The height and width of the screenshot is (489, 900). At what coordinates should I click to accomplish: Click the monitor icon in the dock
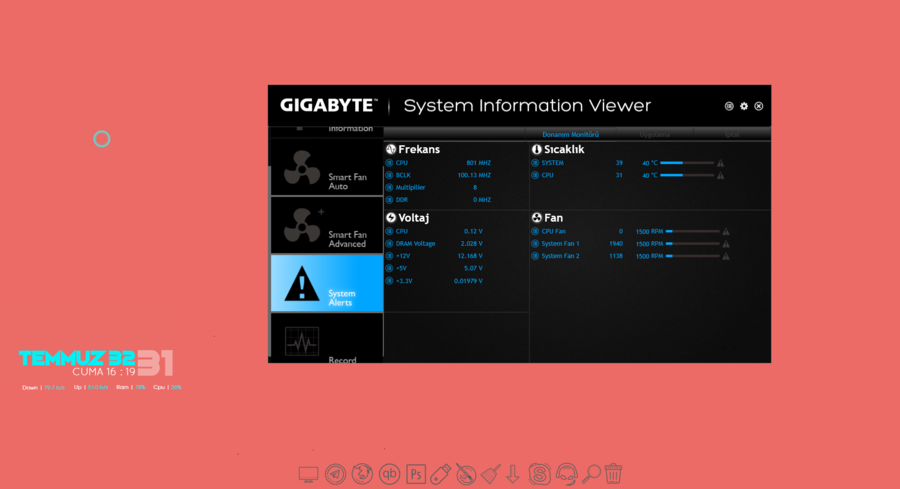pos(308,475)
